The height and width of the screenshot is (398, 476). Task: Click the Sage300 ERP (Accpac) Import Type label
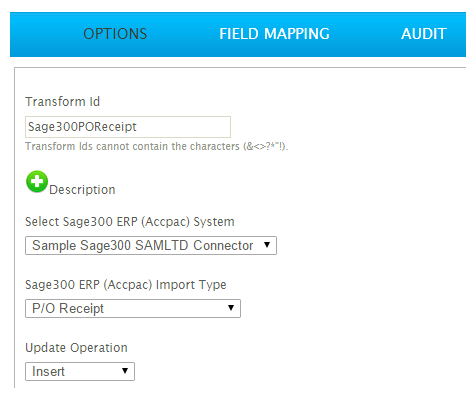click(x=126, y=285)
